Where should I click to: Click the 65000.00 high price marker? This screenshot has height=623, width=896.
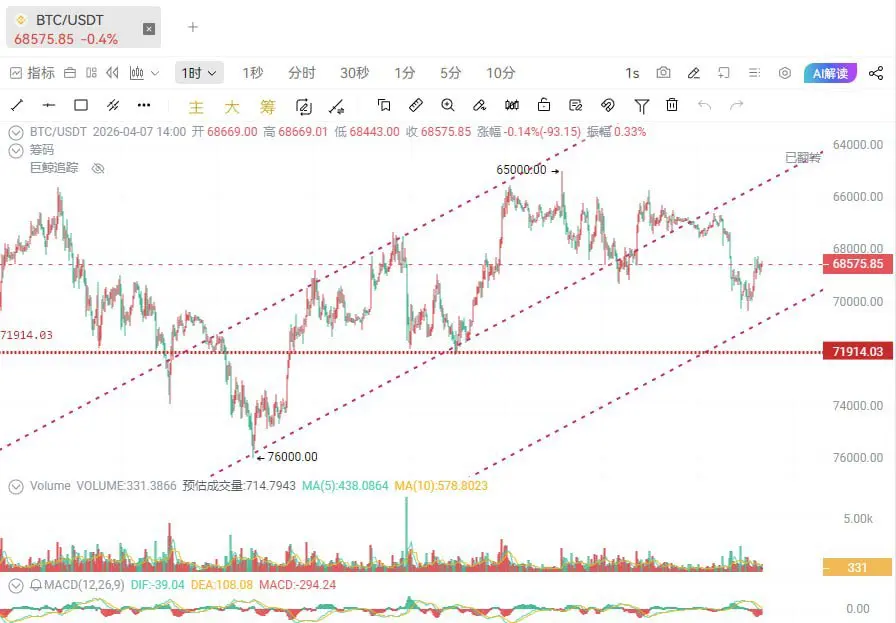pos(527,170)
